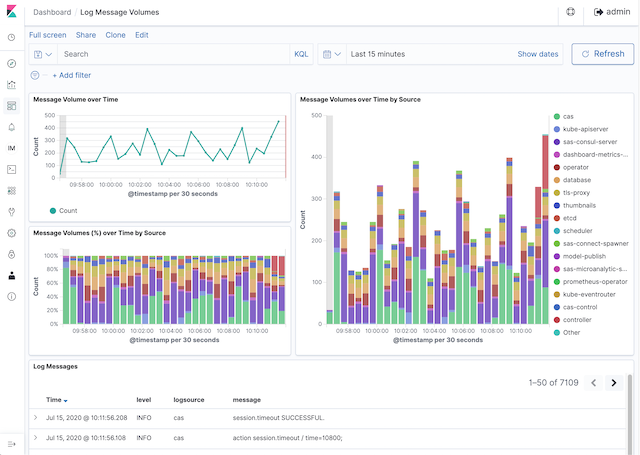The width and height of the screenshot is (640, 455).
Task: Toggle scheduler legend entry
Action: point(573,231)
